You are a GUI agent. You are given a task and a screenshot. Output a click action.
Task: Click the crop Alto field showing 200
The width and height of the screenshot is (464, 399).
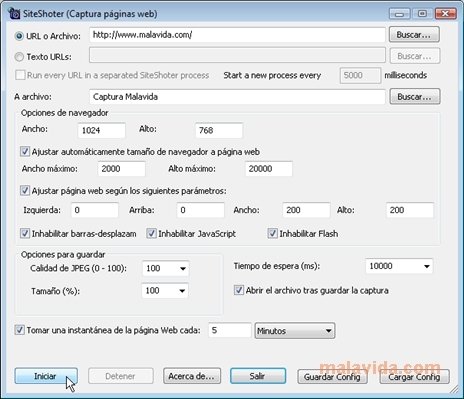[x=410, y=210]
